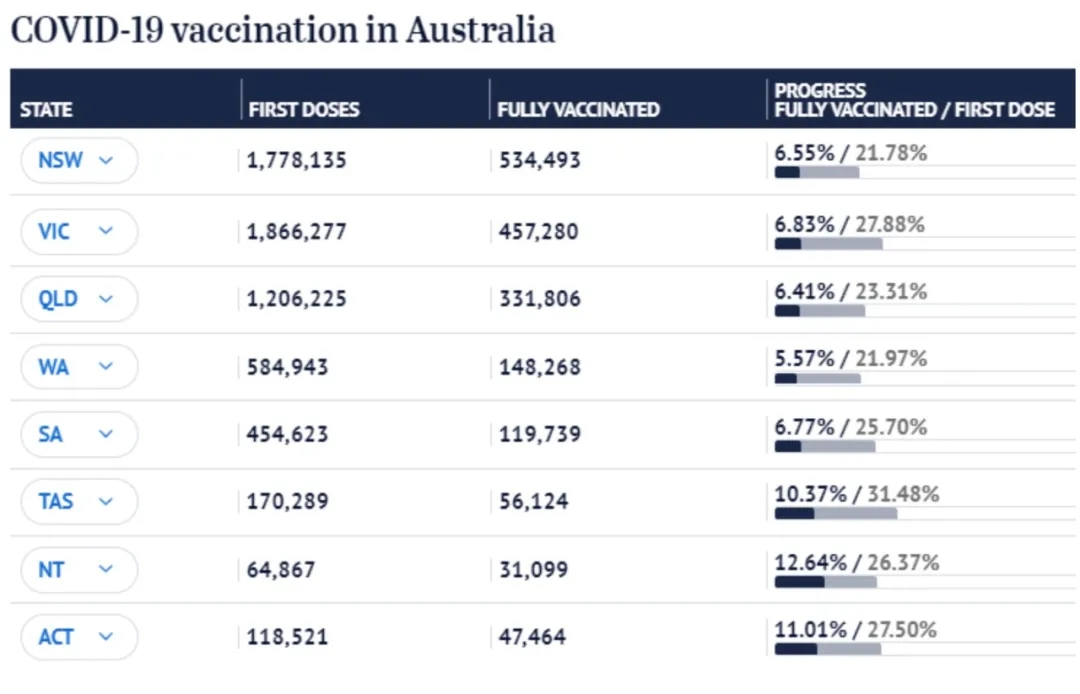Sort by FIRST DOSES column header
The height and width of the screenshot is (694, 1080).
point(304,110)
